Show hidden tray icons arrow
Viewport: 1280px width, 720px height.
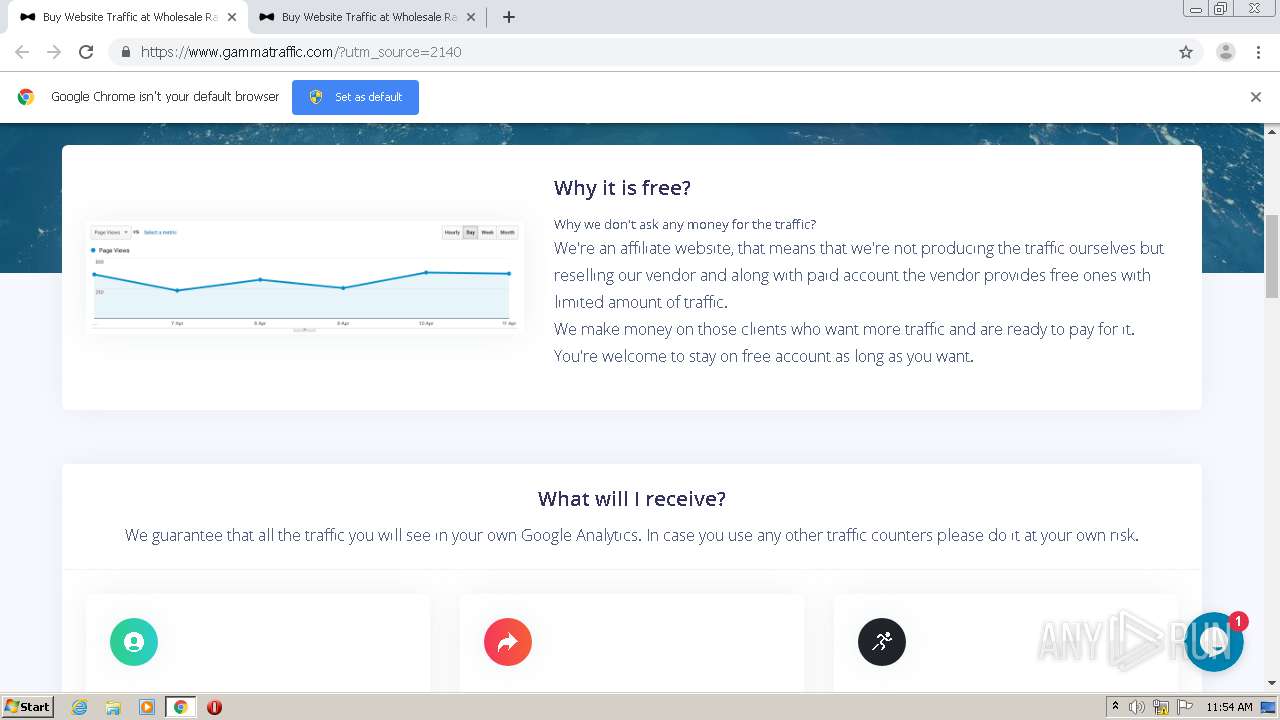1115,707
